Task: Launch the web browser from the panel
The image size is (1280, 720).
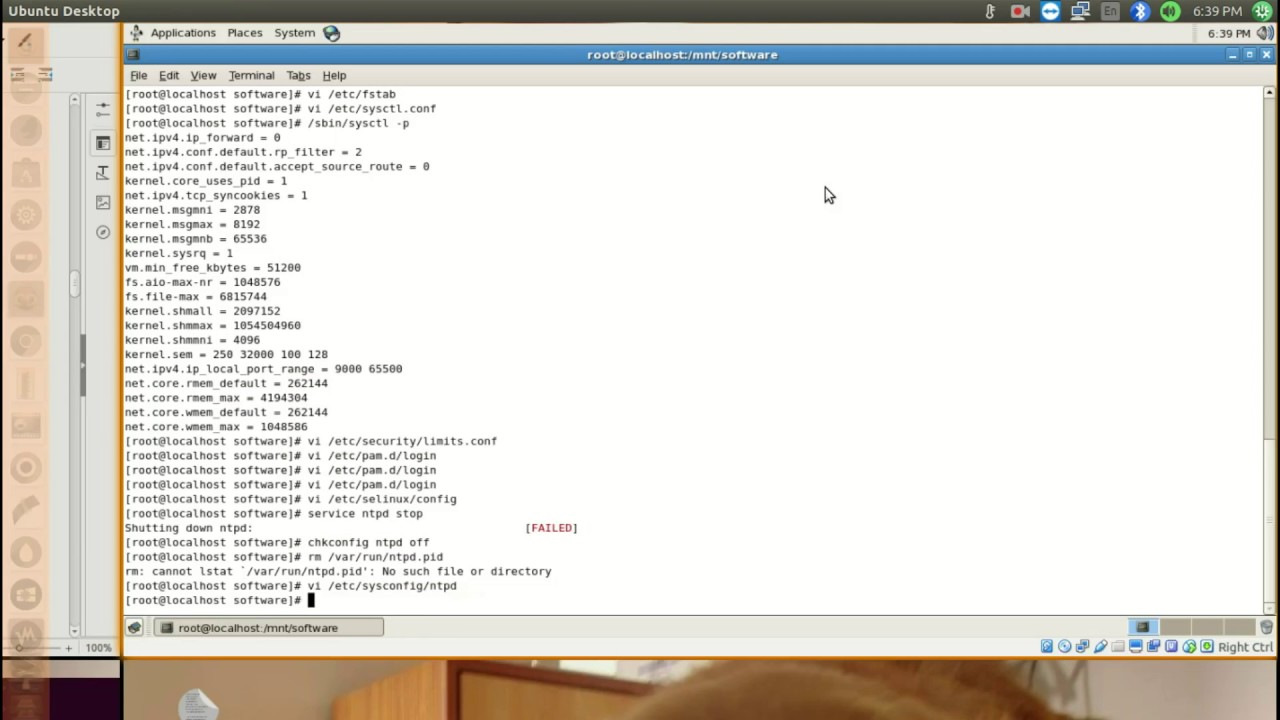Action: coord(331,33)
